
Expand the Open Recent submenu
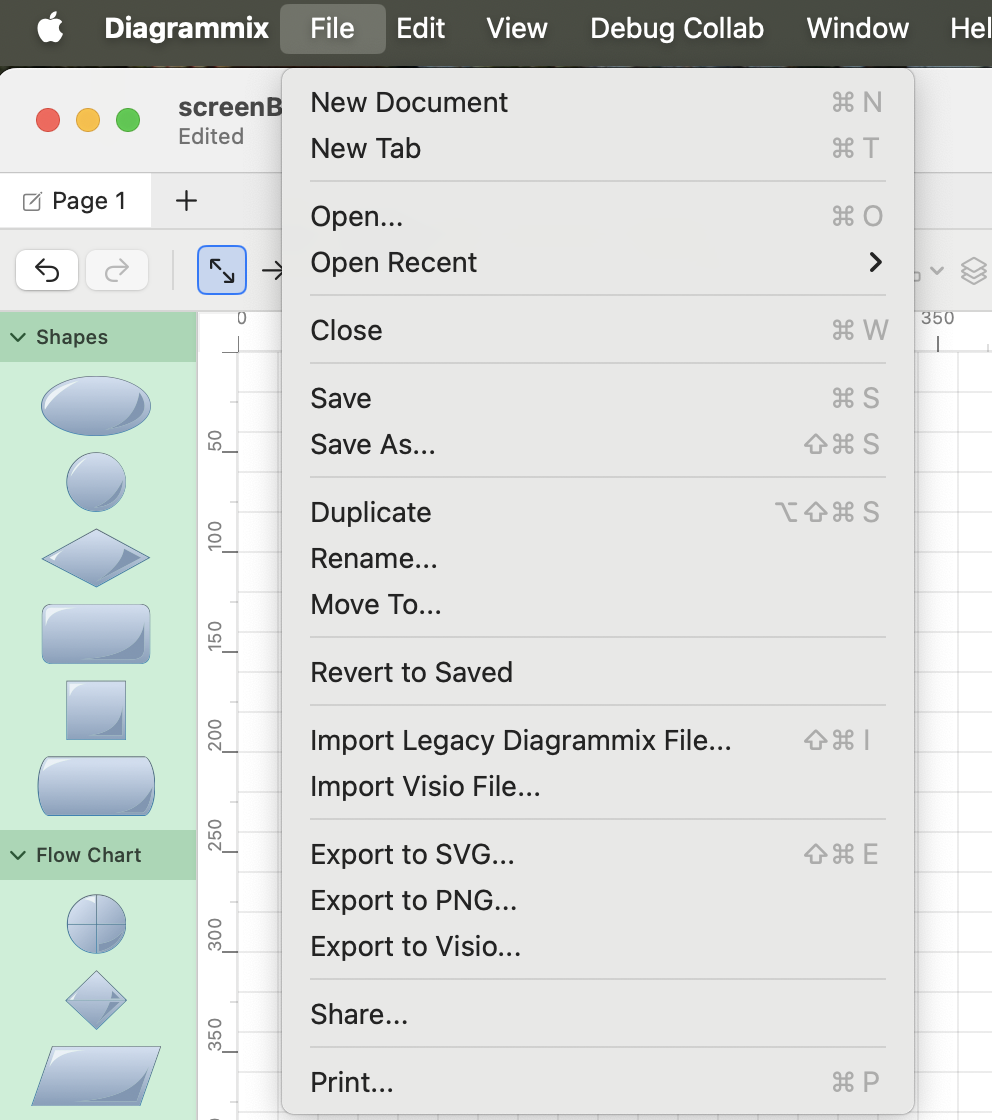tap(597, 263)
